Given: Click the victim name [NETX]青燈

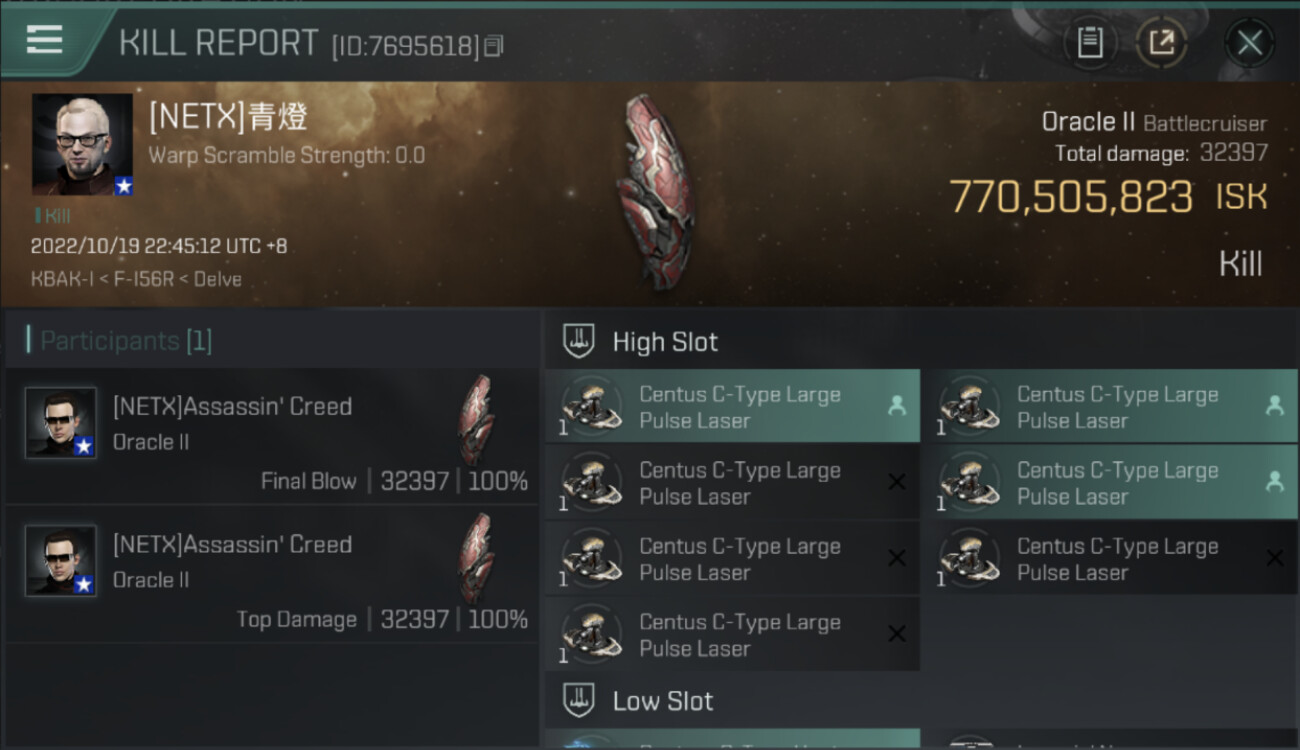Looking at the screenshot, I should point(228,118).
